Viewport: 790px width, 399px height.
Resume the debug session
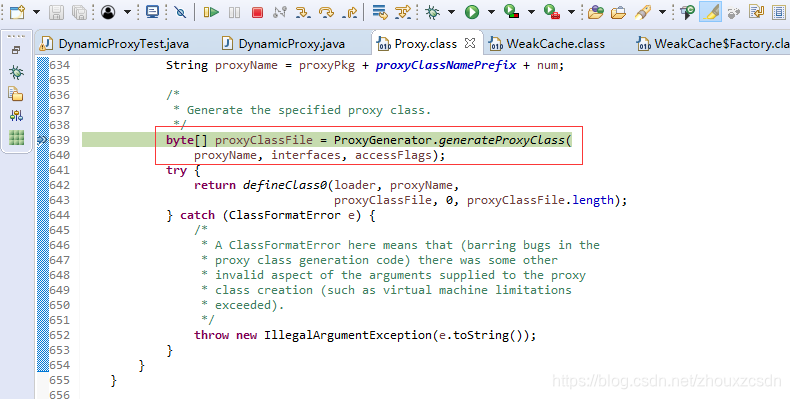pyautogui.click(x=211, y=12)
